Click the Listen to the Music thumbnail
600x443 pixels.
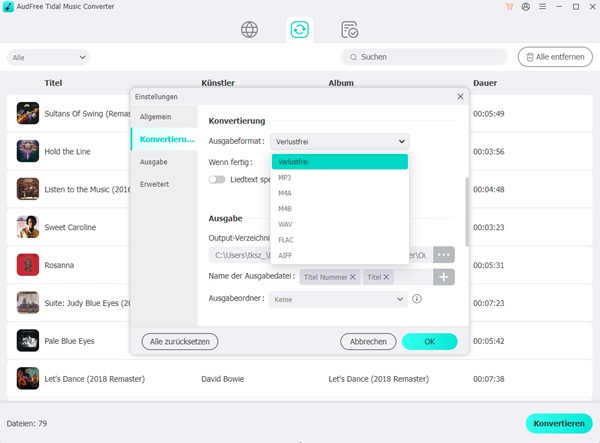28,189
